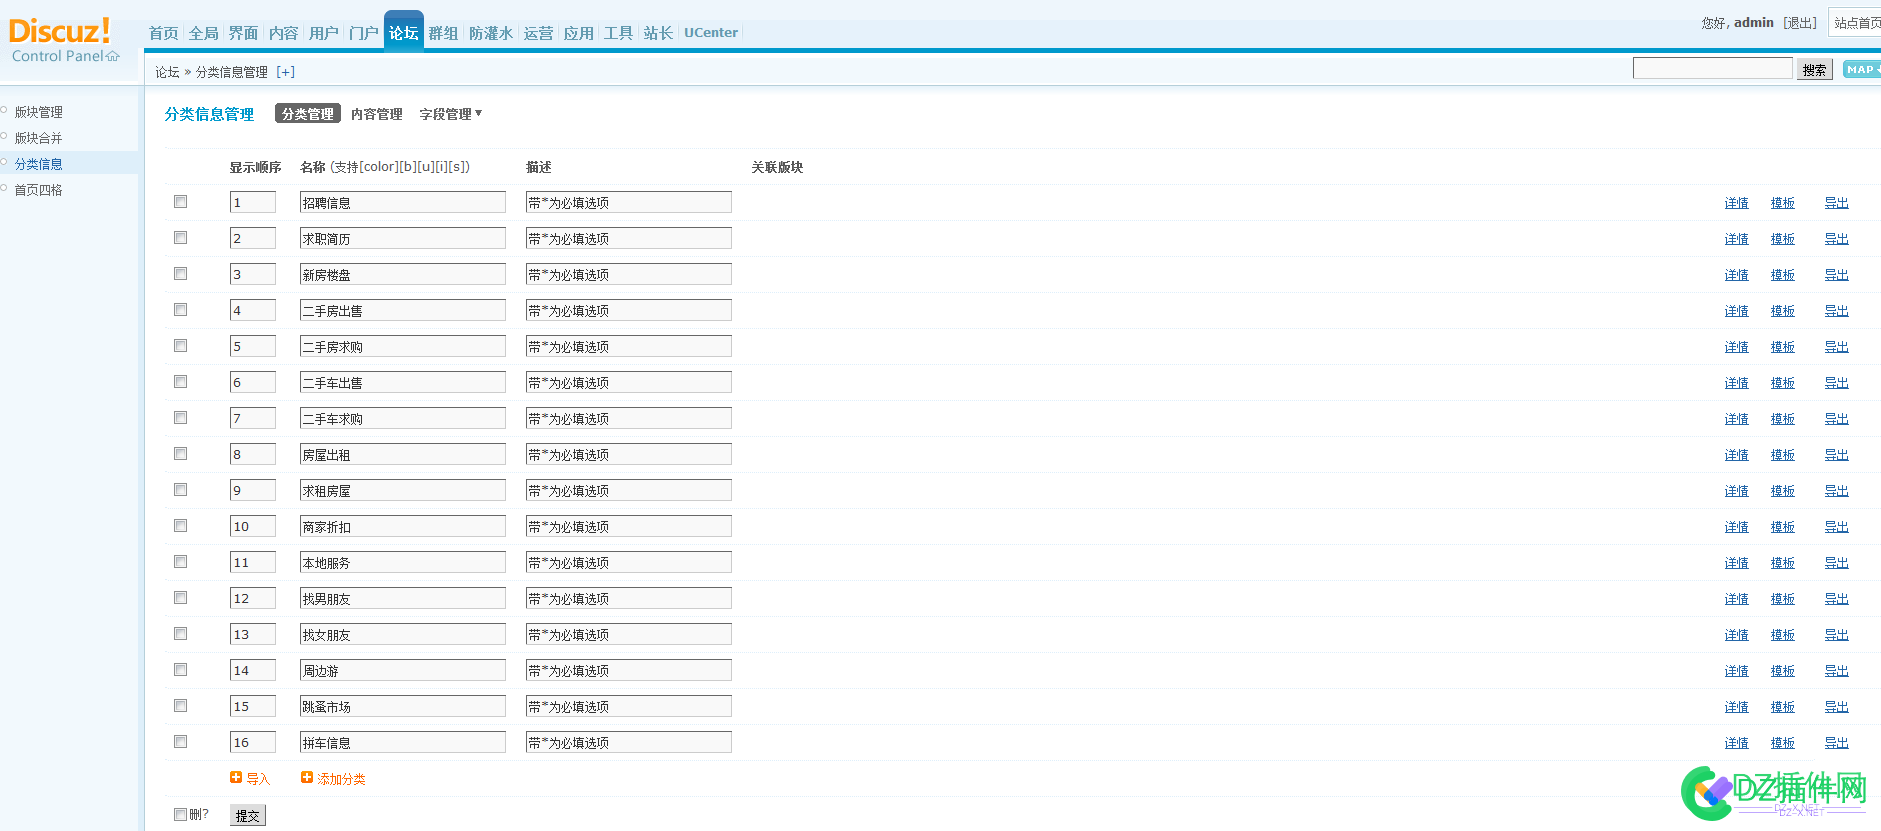Viewport: 1881px width, 831px height.
Task: Switch to the 用户 top menu tab
Action: tap(323, 33)
